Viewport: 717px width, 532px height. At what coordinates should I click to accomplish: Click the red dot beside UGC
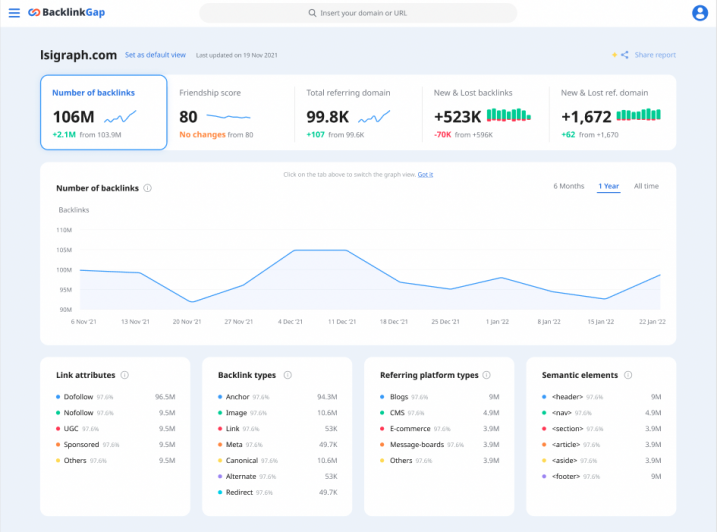click(x=58, y=429)
